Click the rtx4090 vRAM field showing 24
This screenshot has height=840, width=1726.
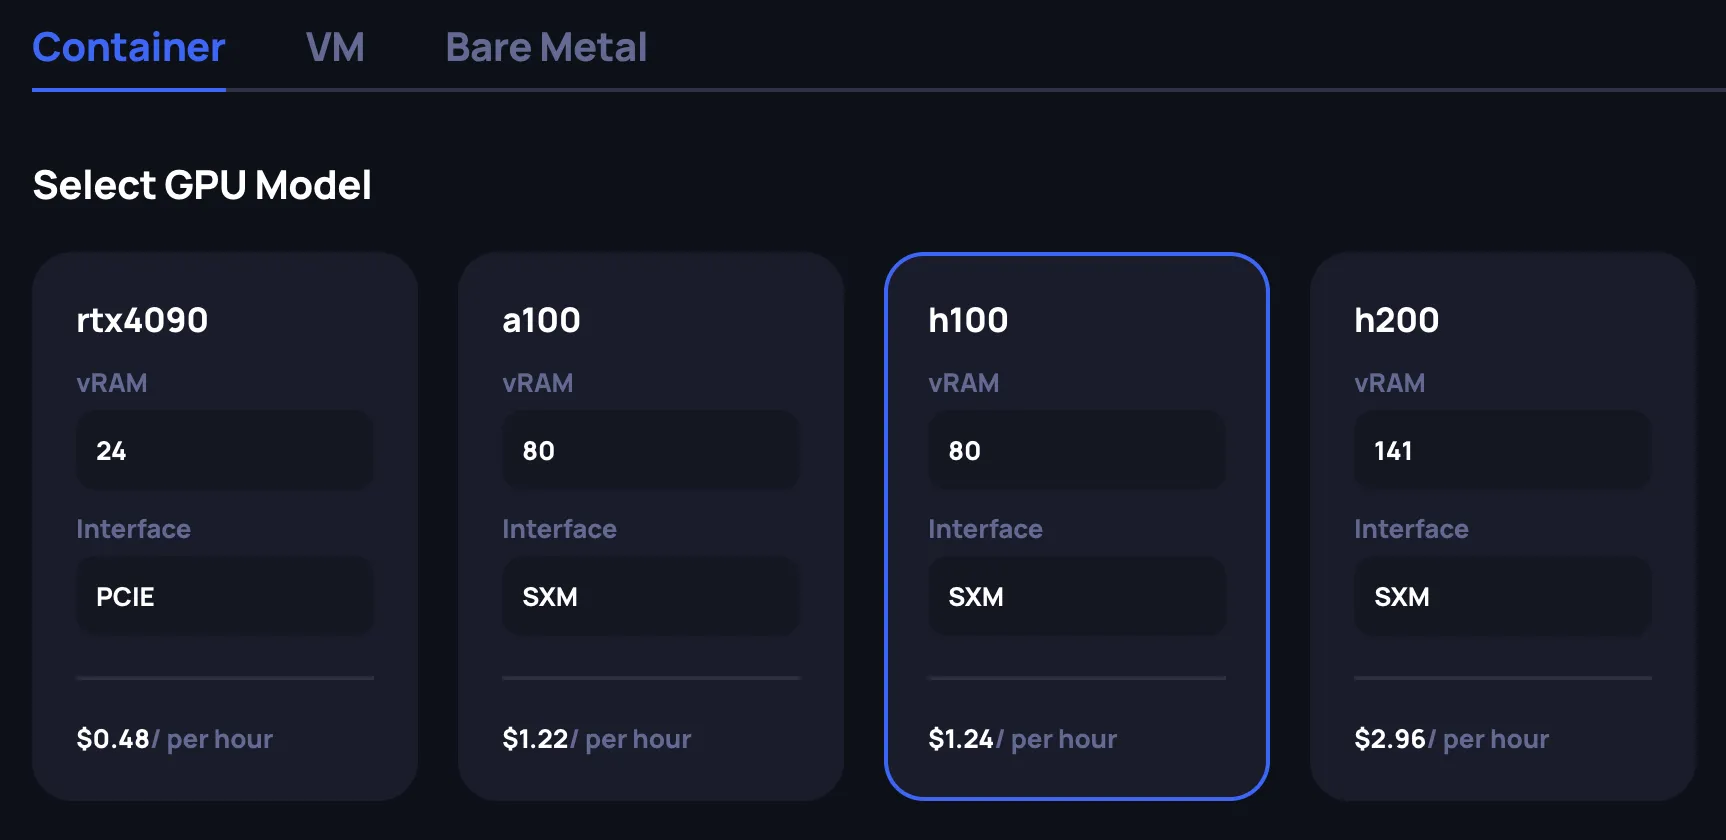[x=225, y=450]
